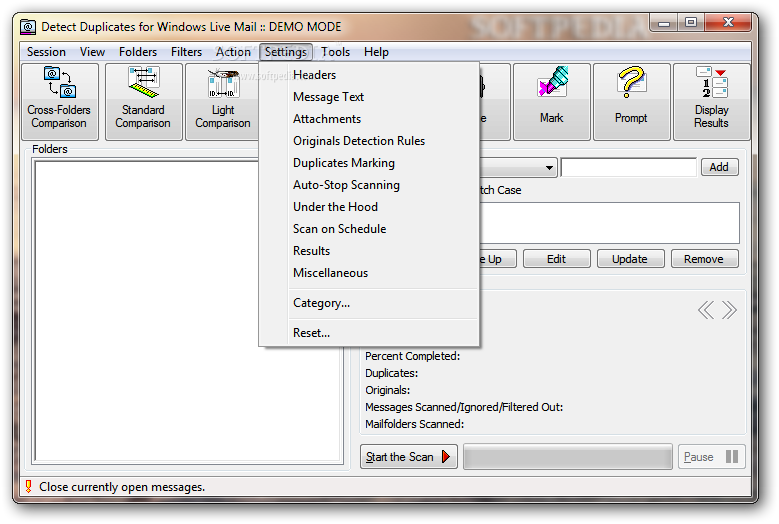Go to next page with right chevrons
Viewport: 779px width, 524px height.
(729, 310)
